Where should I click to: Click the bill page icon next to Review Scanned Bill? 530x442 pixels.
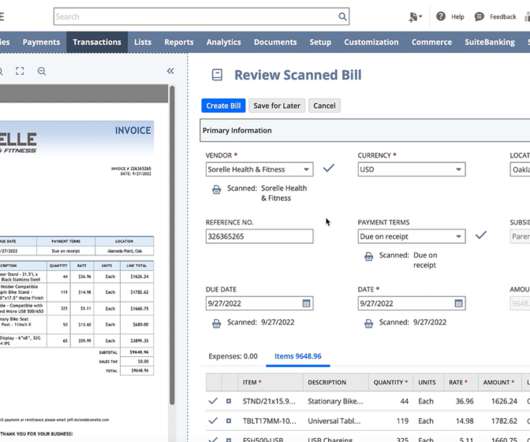click(217, 75)
